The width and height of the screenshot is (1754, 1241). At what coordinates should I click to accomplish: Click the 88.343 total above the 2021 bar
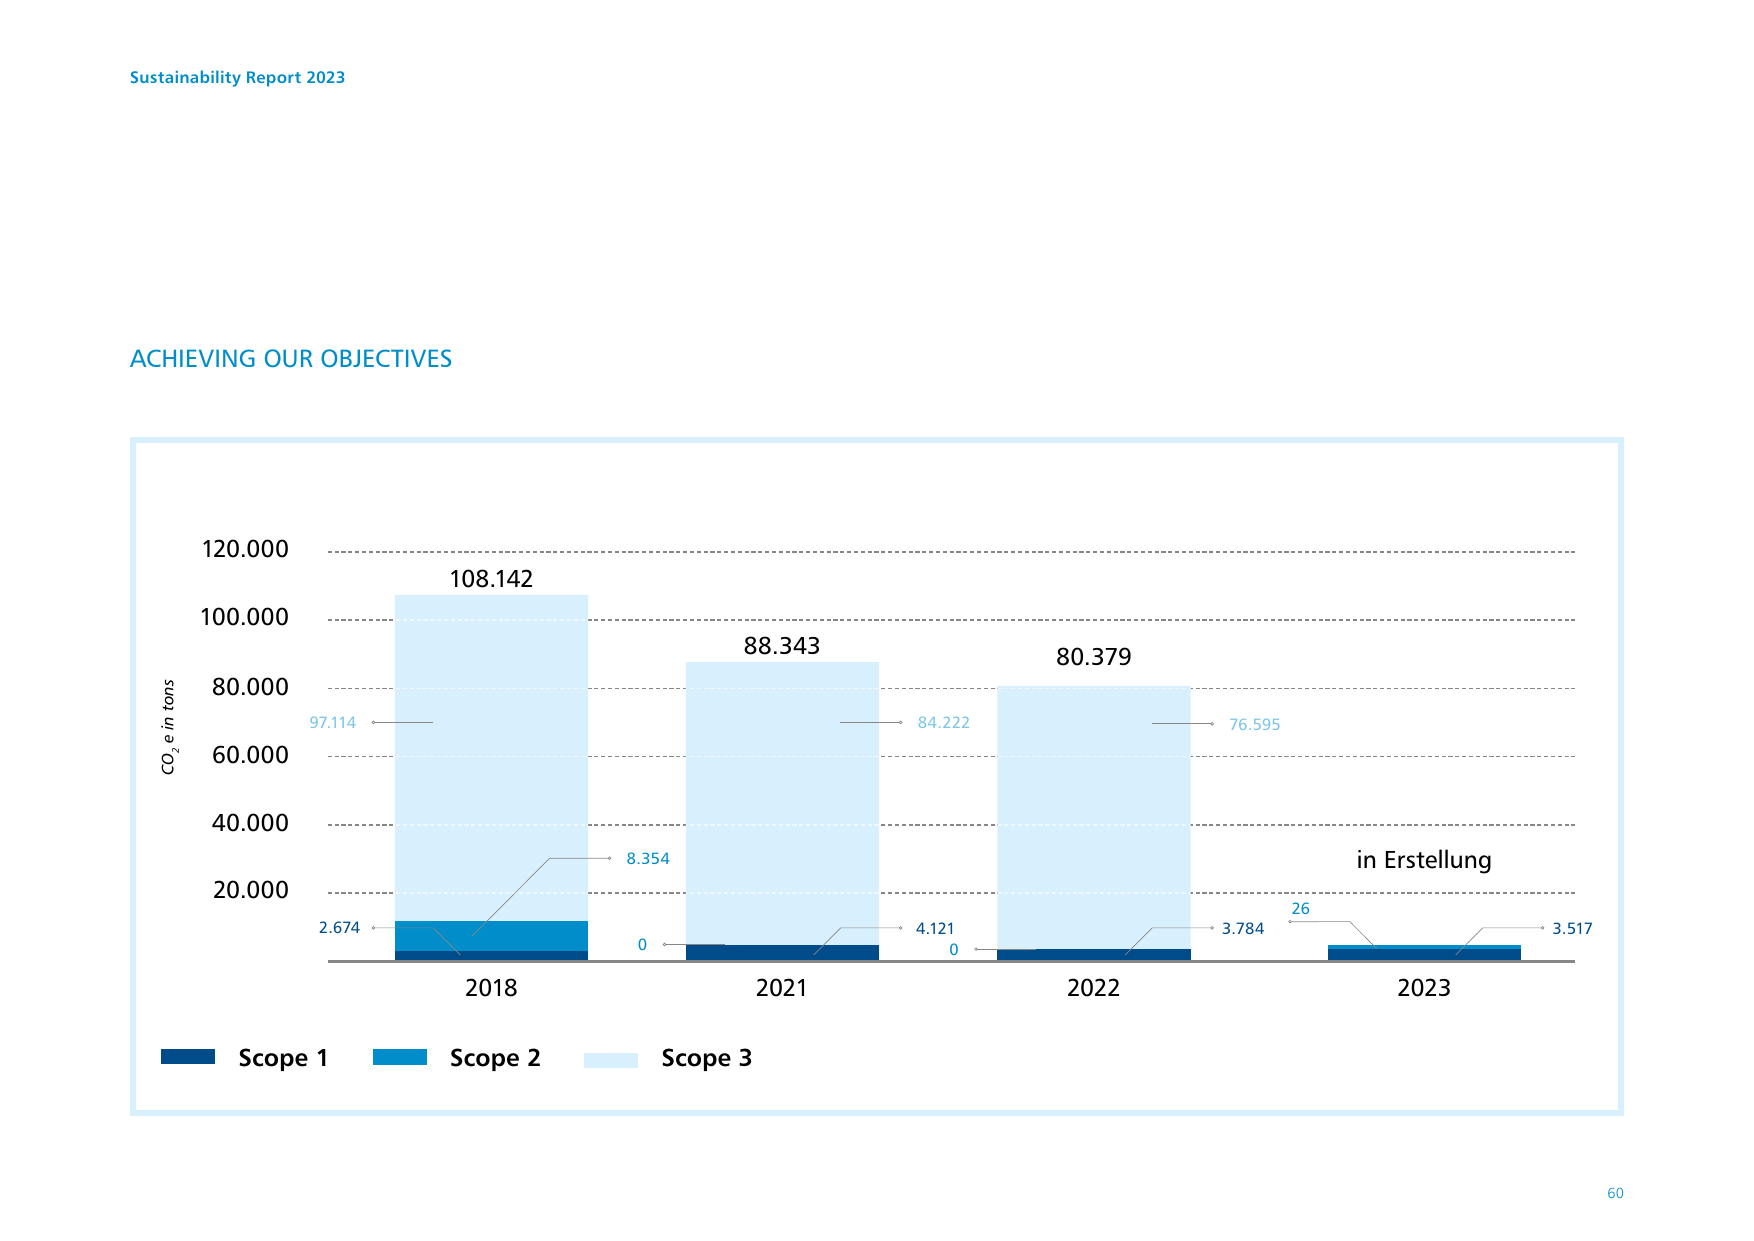click(782, 646)
